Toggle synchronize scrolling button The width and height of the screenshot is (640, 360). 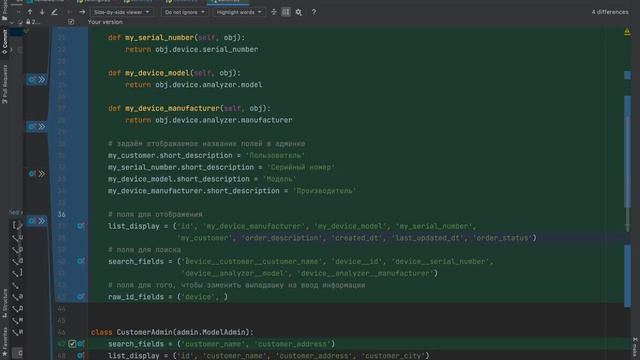286,12
